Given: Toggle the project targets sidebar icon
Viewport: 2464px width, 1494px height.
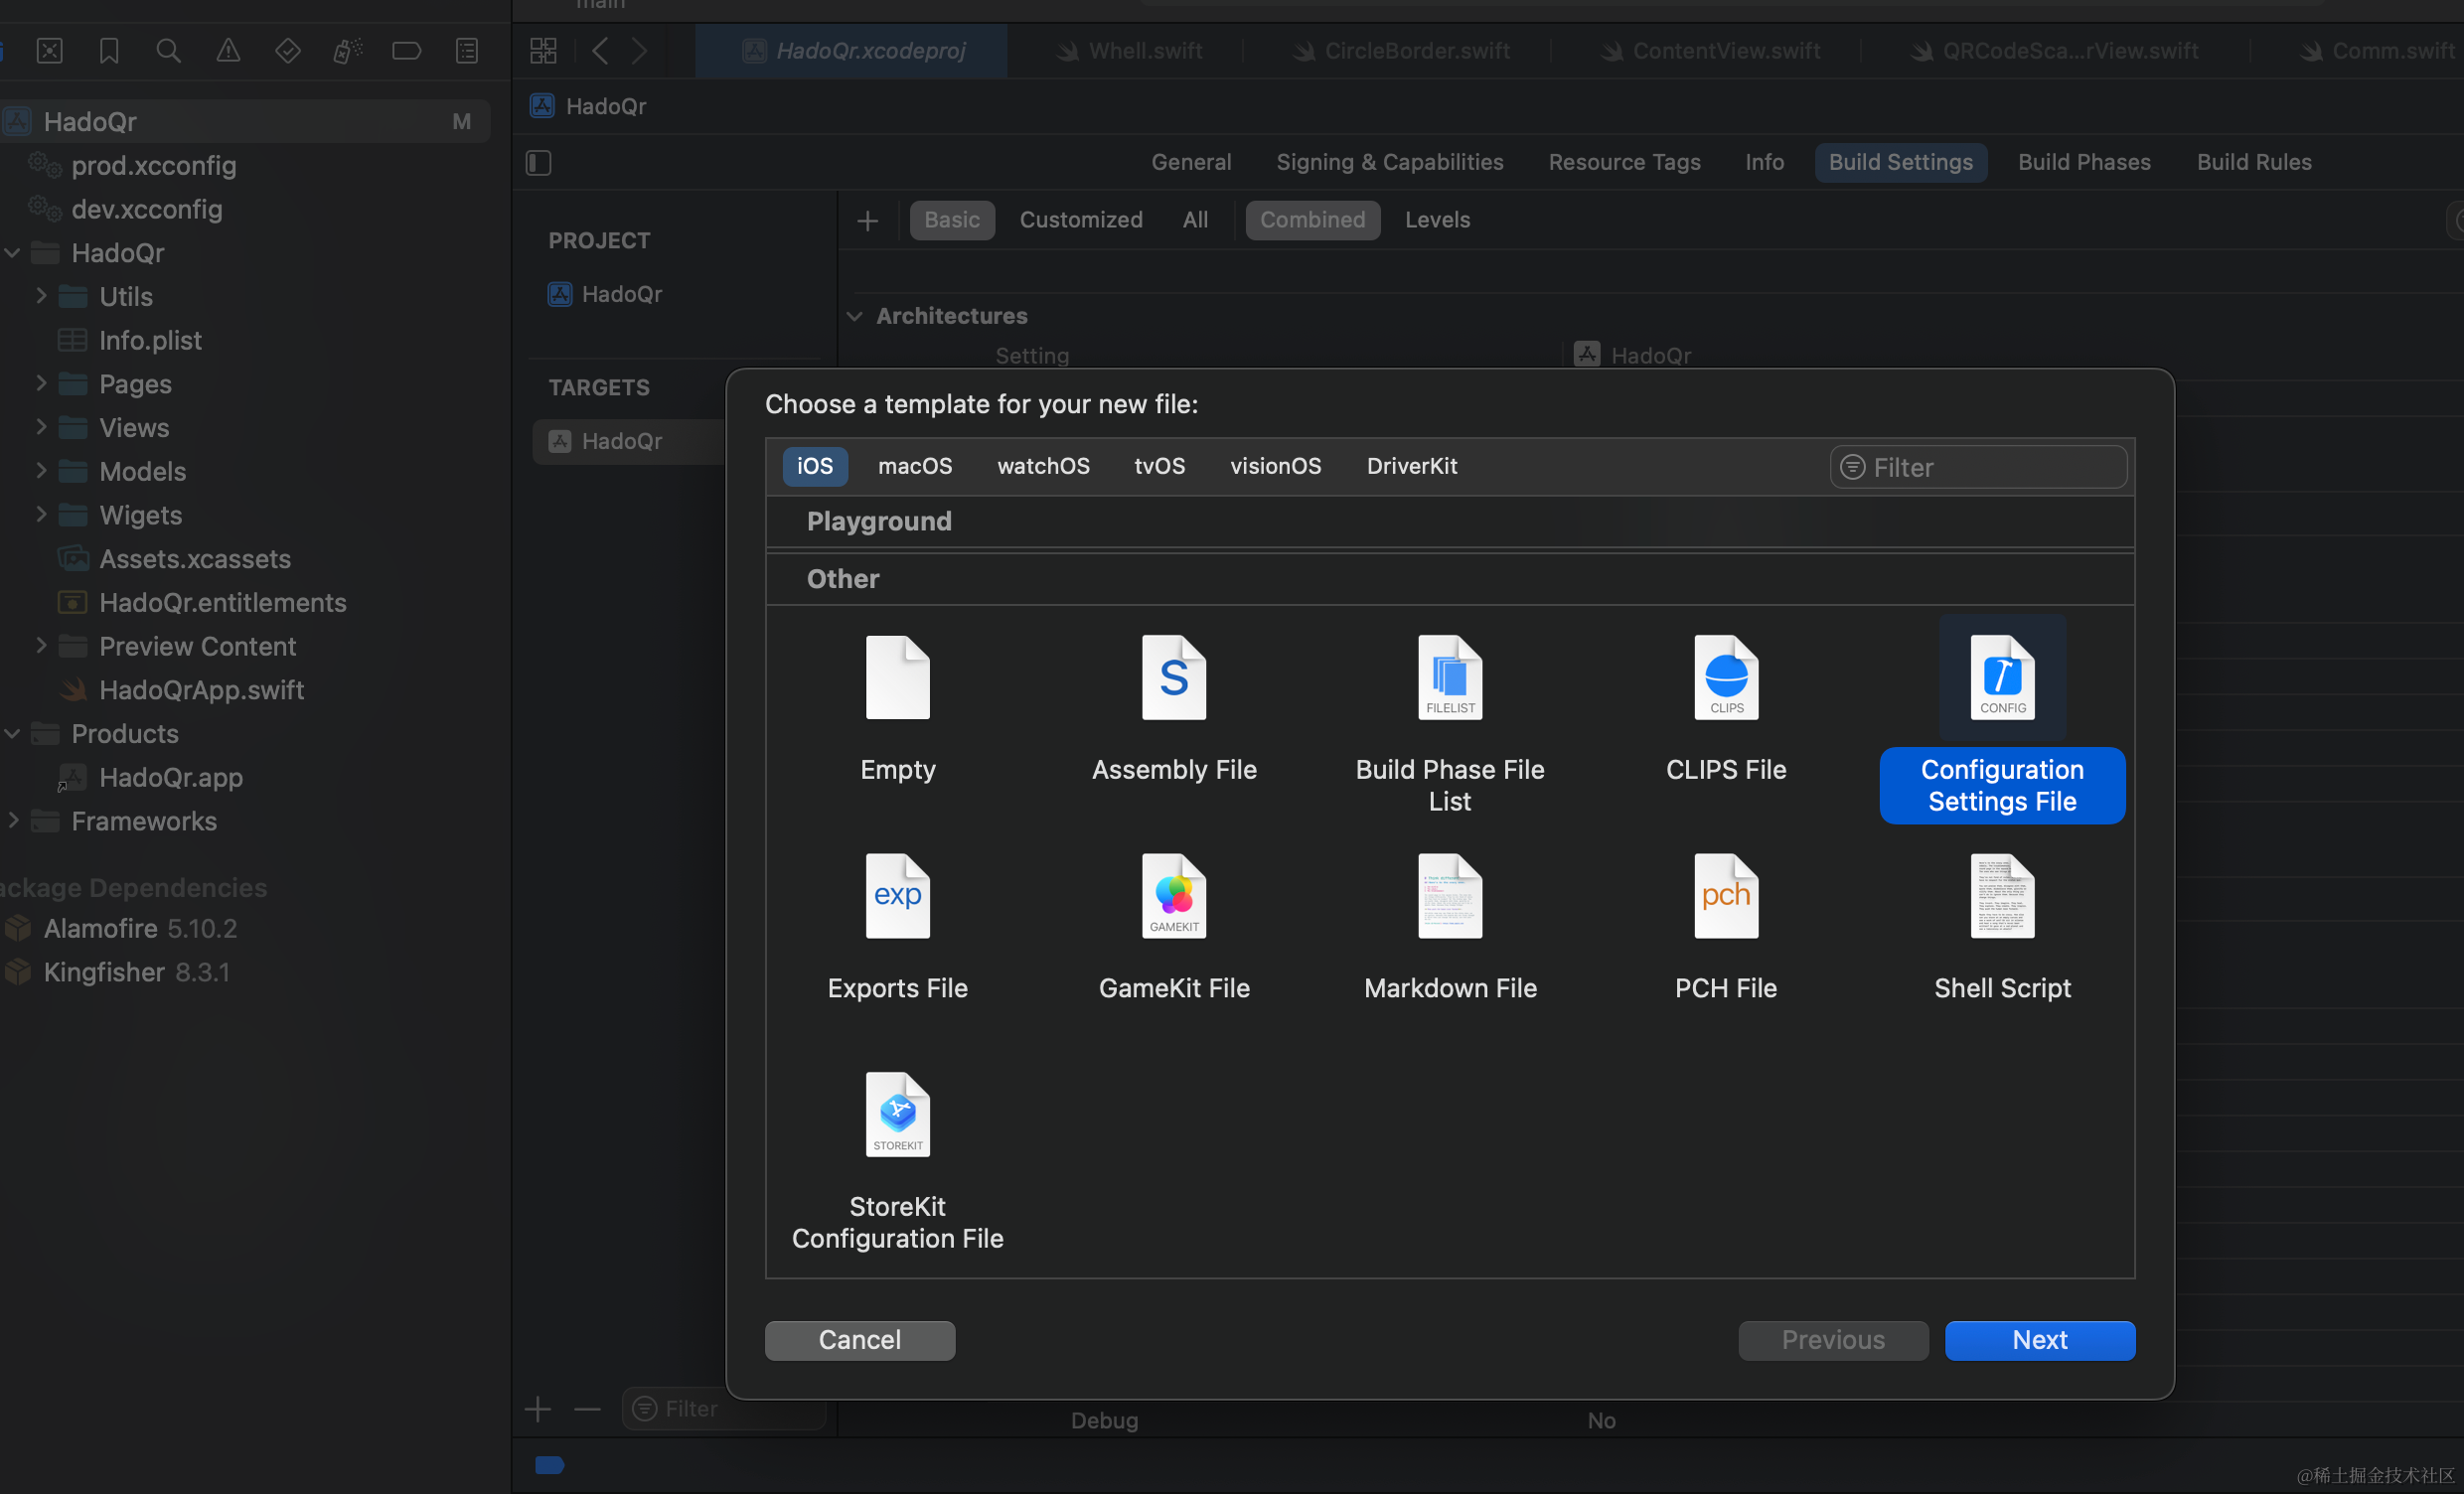Looking at the screenshot, I should [538, 163].
